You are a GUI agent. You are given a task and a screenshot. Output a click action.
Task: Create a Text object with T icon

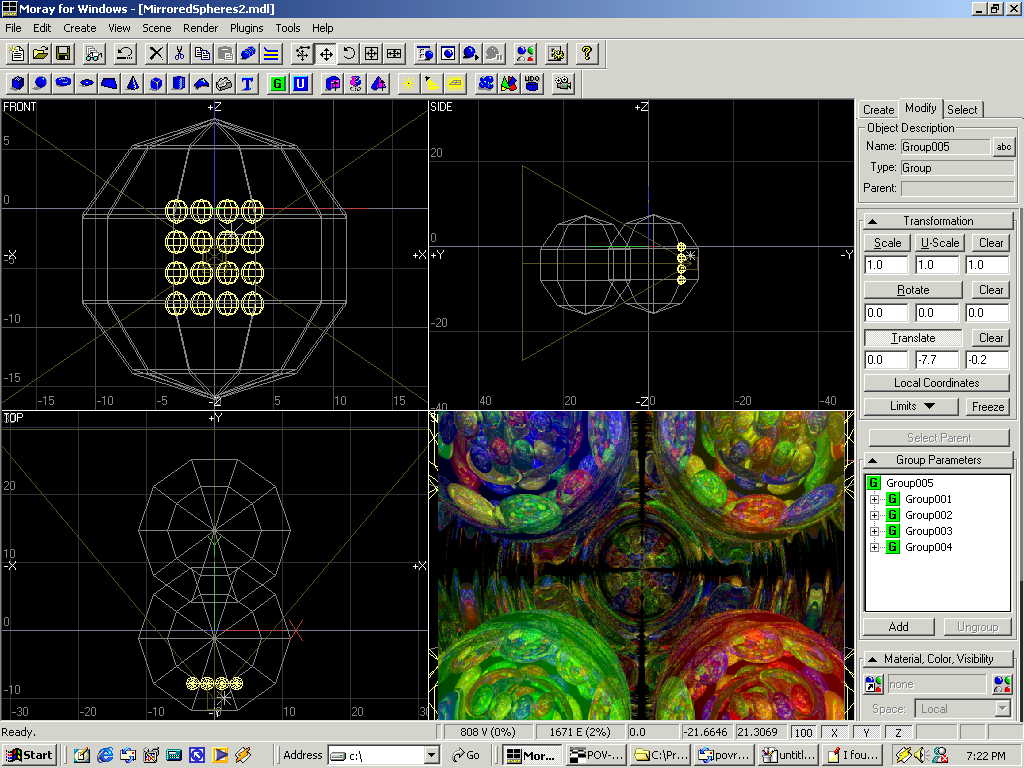coord(247,83)
